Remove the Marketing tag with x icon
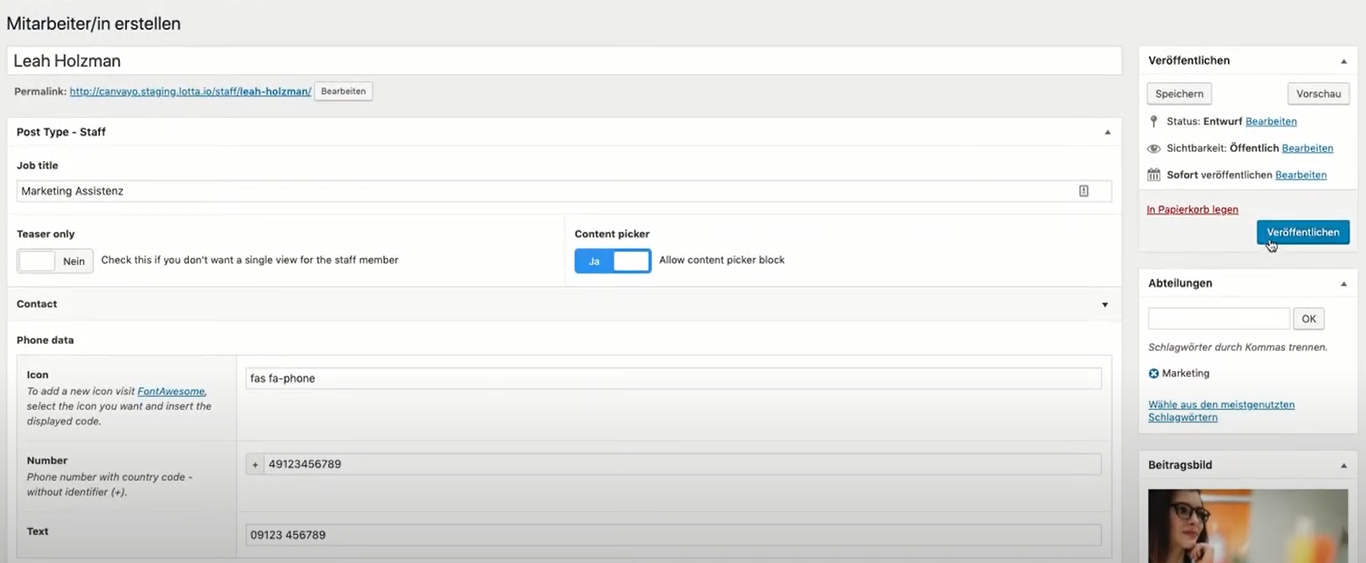Viewport: 1366px width, 563px height. pyautogui.click(x=1153, y=373)
